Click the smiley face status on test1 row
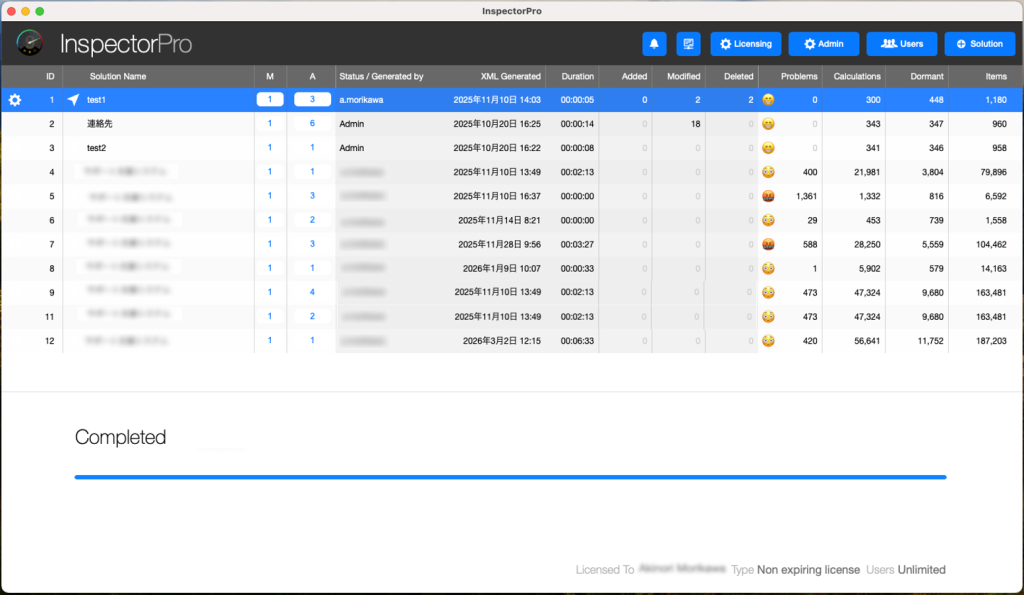This screenshot has width=1024, height=595. tap(768, 100)
